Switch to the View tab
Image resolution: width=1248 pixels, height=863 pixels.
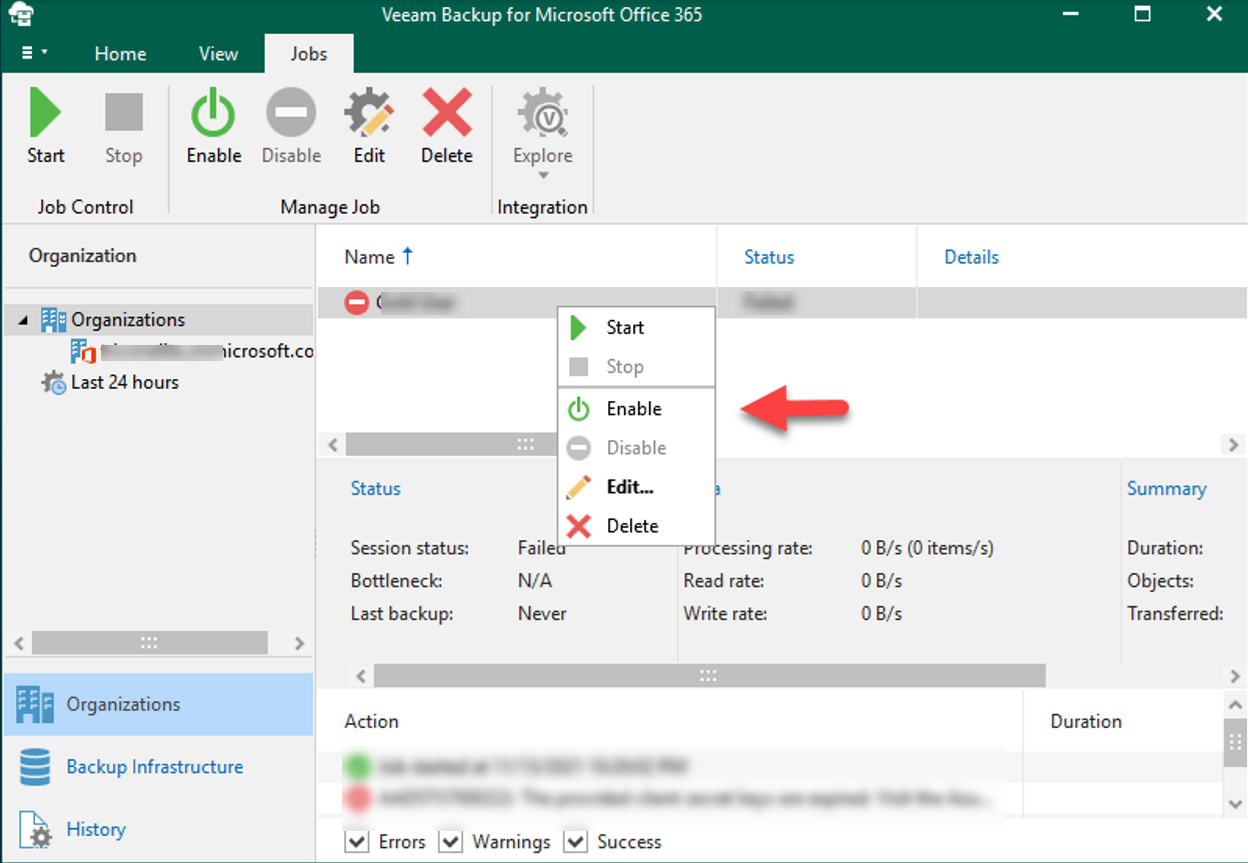[x=218, y=54]
